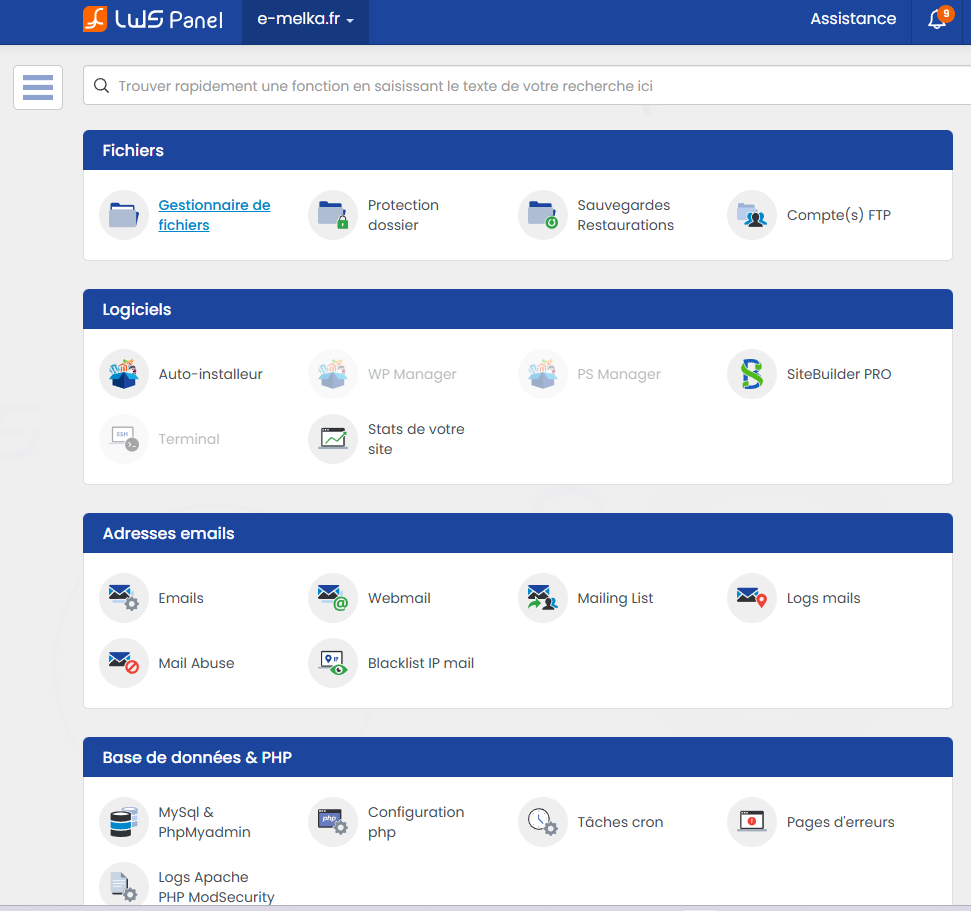971x911 pixels.
Task: Open SiteBuilder PRO icon
Action: click(x=752, y=374)
